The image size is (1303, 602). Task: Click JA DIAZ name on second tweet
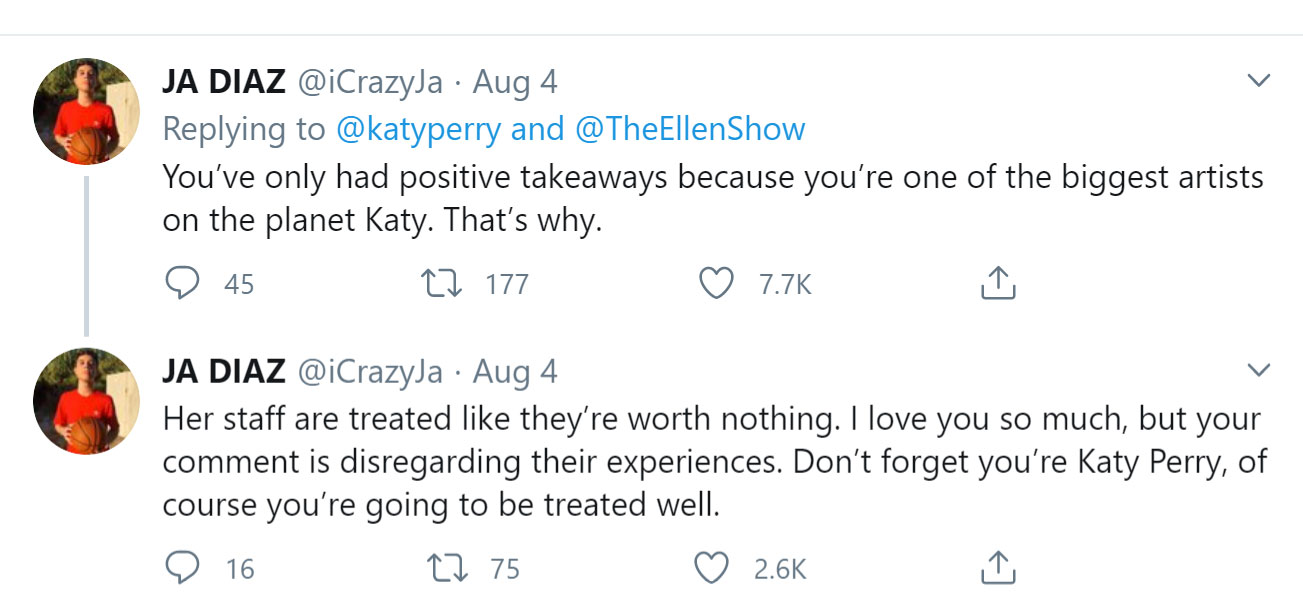click(224, 372)
